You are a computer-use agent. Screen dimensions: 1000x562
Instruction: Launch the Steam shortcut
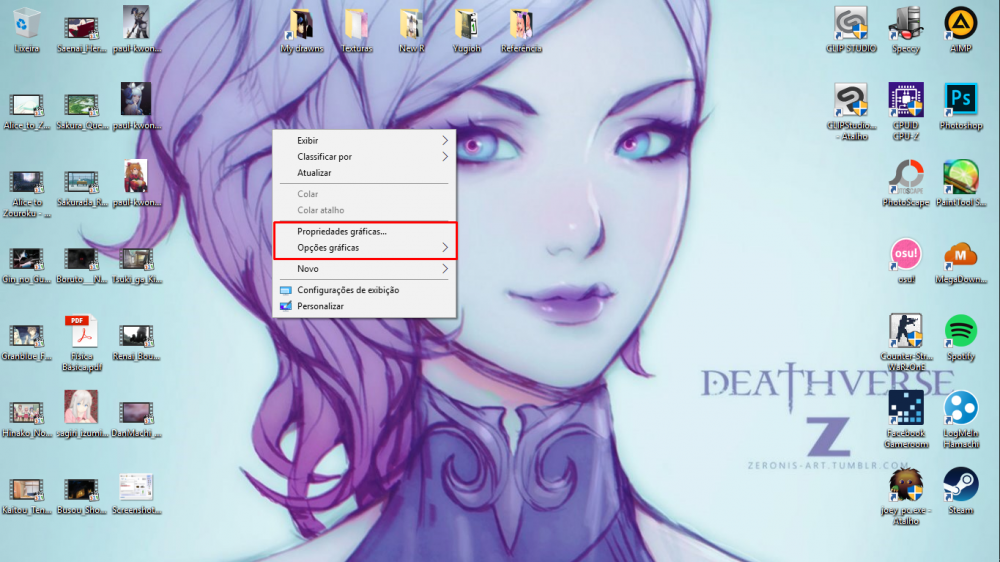960,492
